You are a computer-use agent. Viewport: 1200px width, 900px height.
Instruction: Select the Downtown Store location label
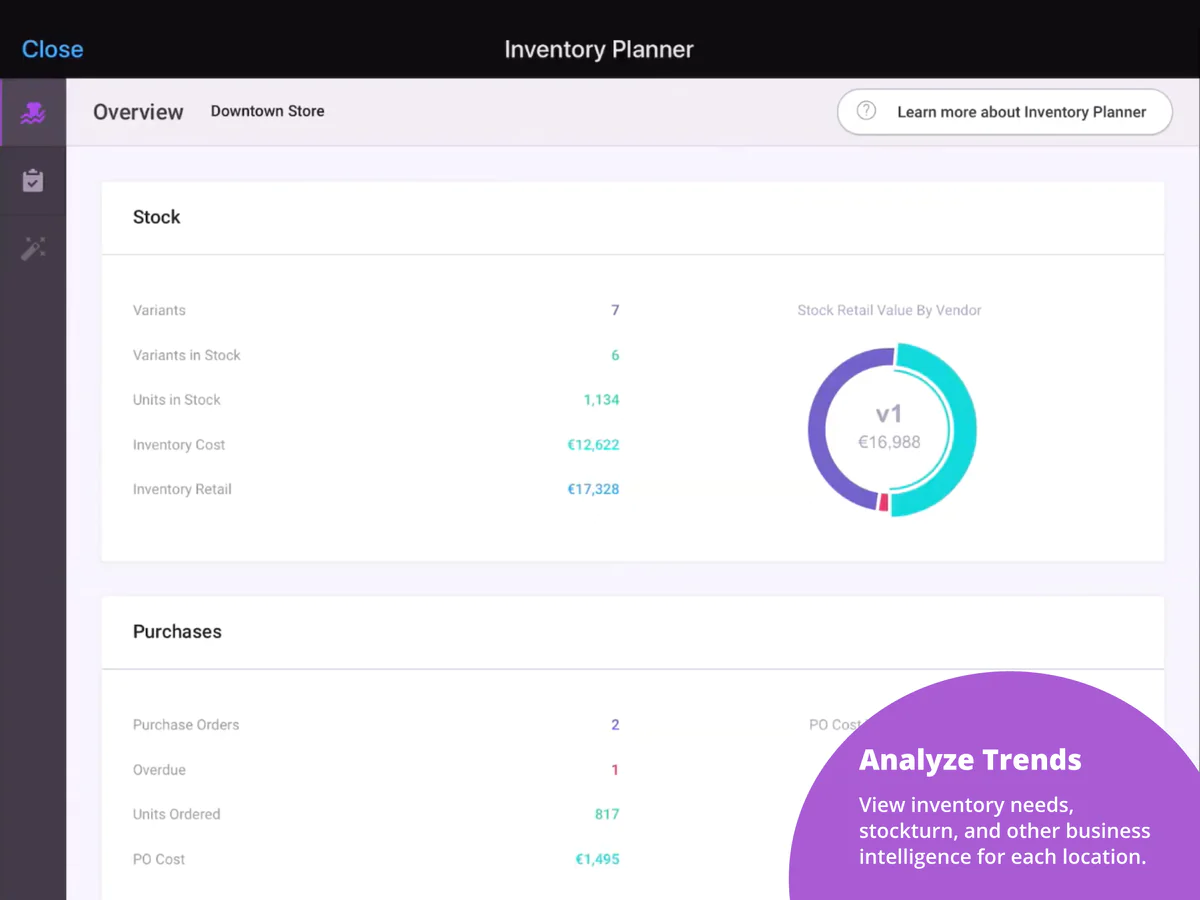267,111
